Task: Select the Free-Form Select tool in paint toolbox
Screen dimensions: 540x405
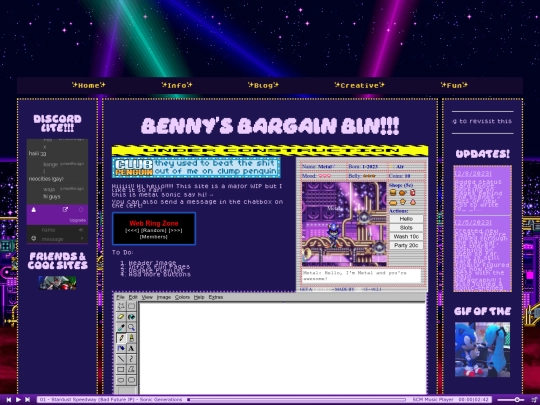Action: (121, 306)
